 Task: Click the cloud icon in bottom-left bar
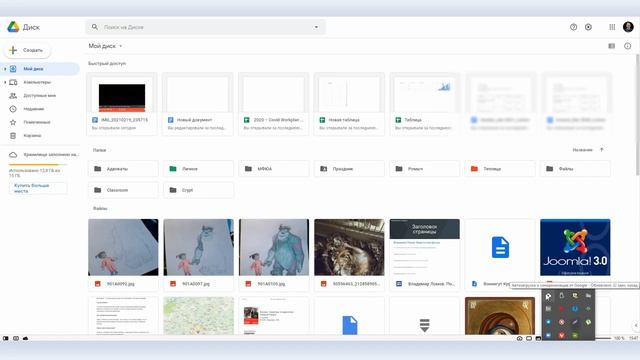point(25,338)
